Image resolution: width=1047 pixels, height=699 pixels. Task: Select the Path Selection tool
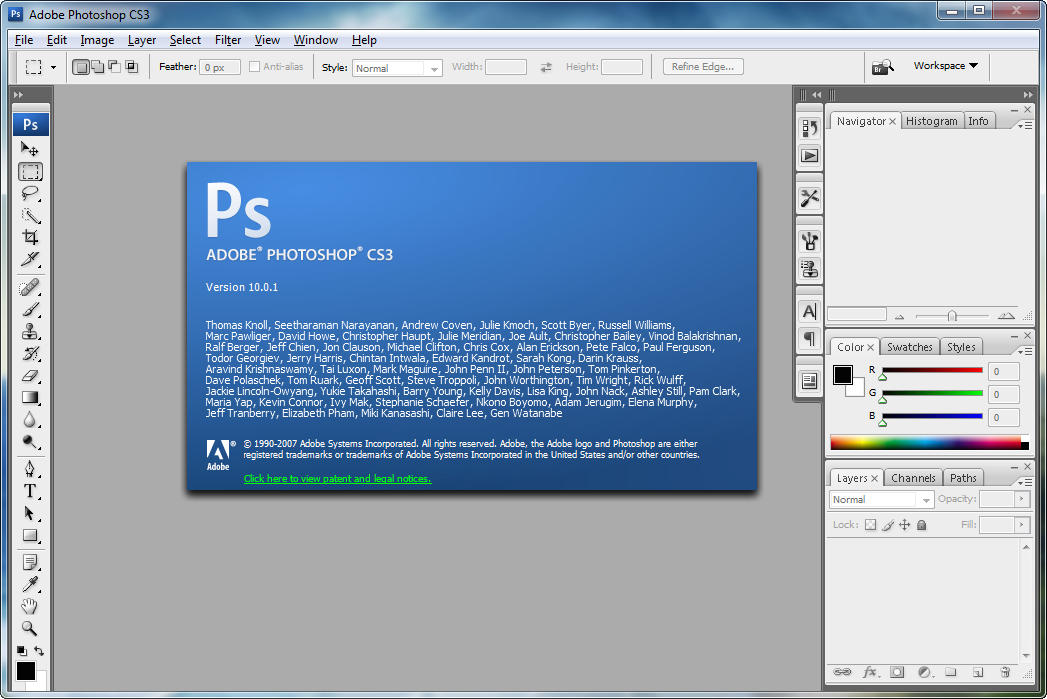(x=30, y=513)
